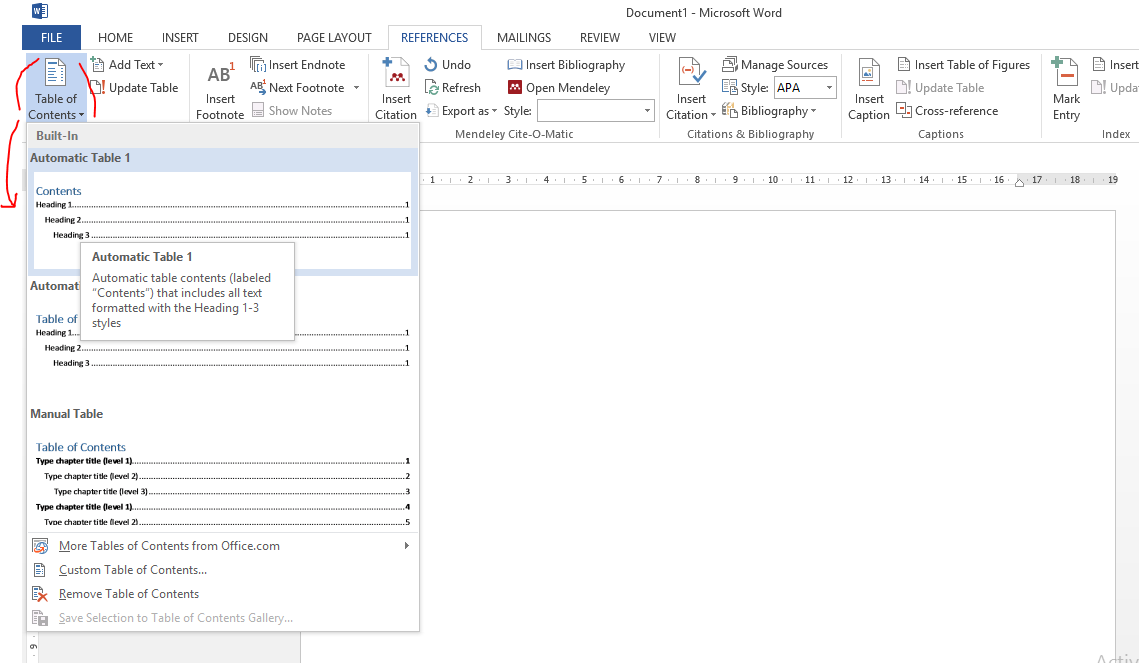
Task: Click Mendeley Undo
Action: [448, 65]
